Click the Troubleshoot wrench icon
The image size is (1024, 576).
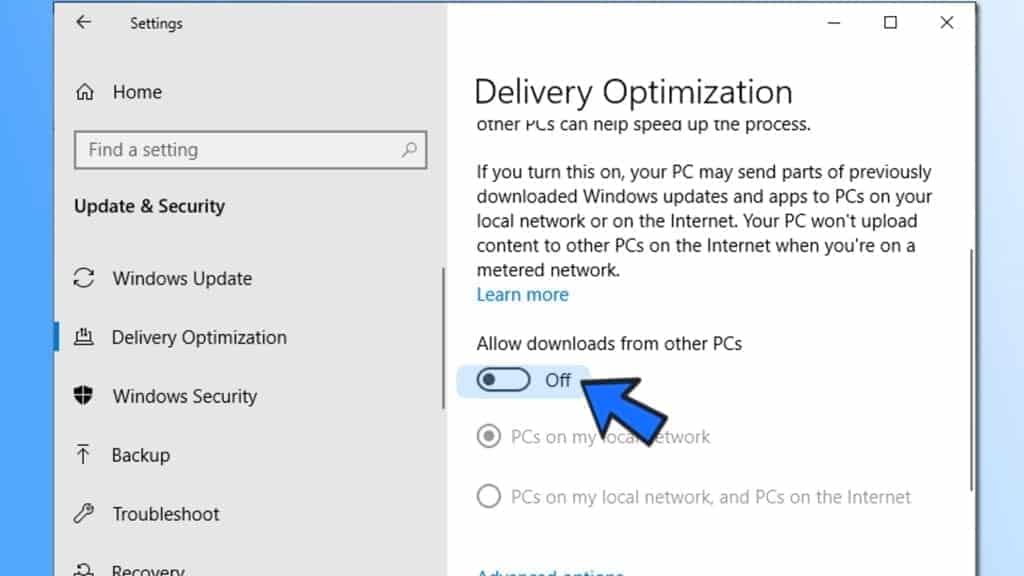click(x=84, y=513)
